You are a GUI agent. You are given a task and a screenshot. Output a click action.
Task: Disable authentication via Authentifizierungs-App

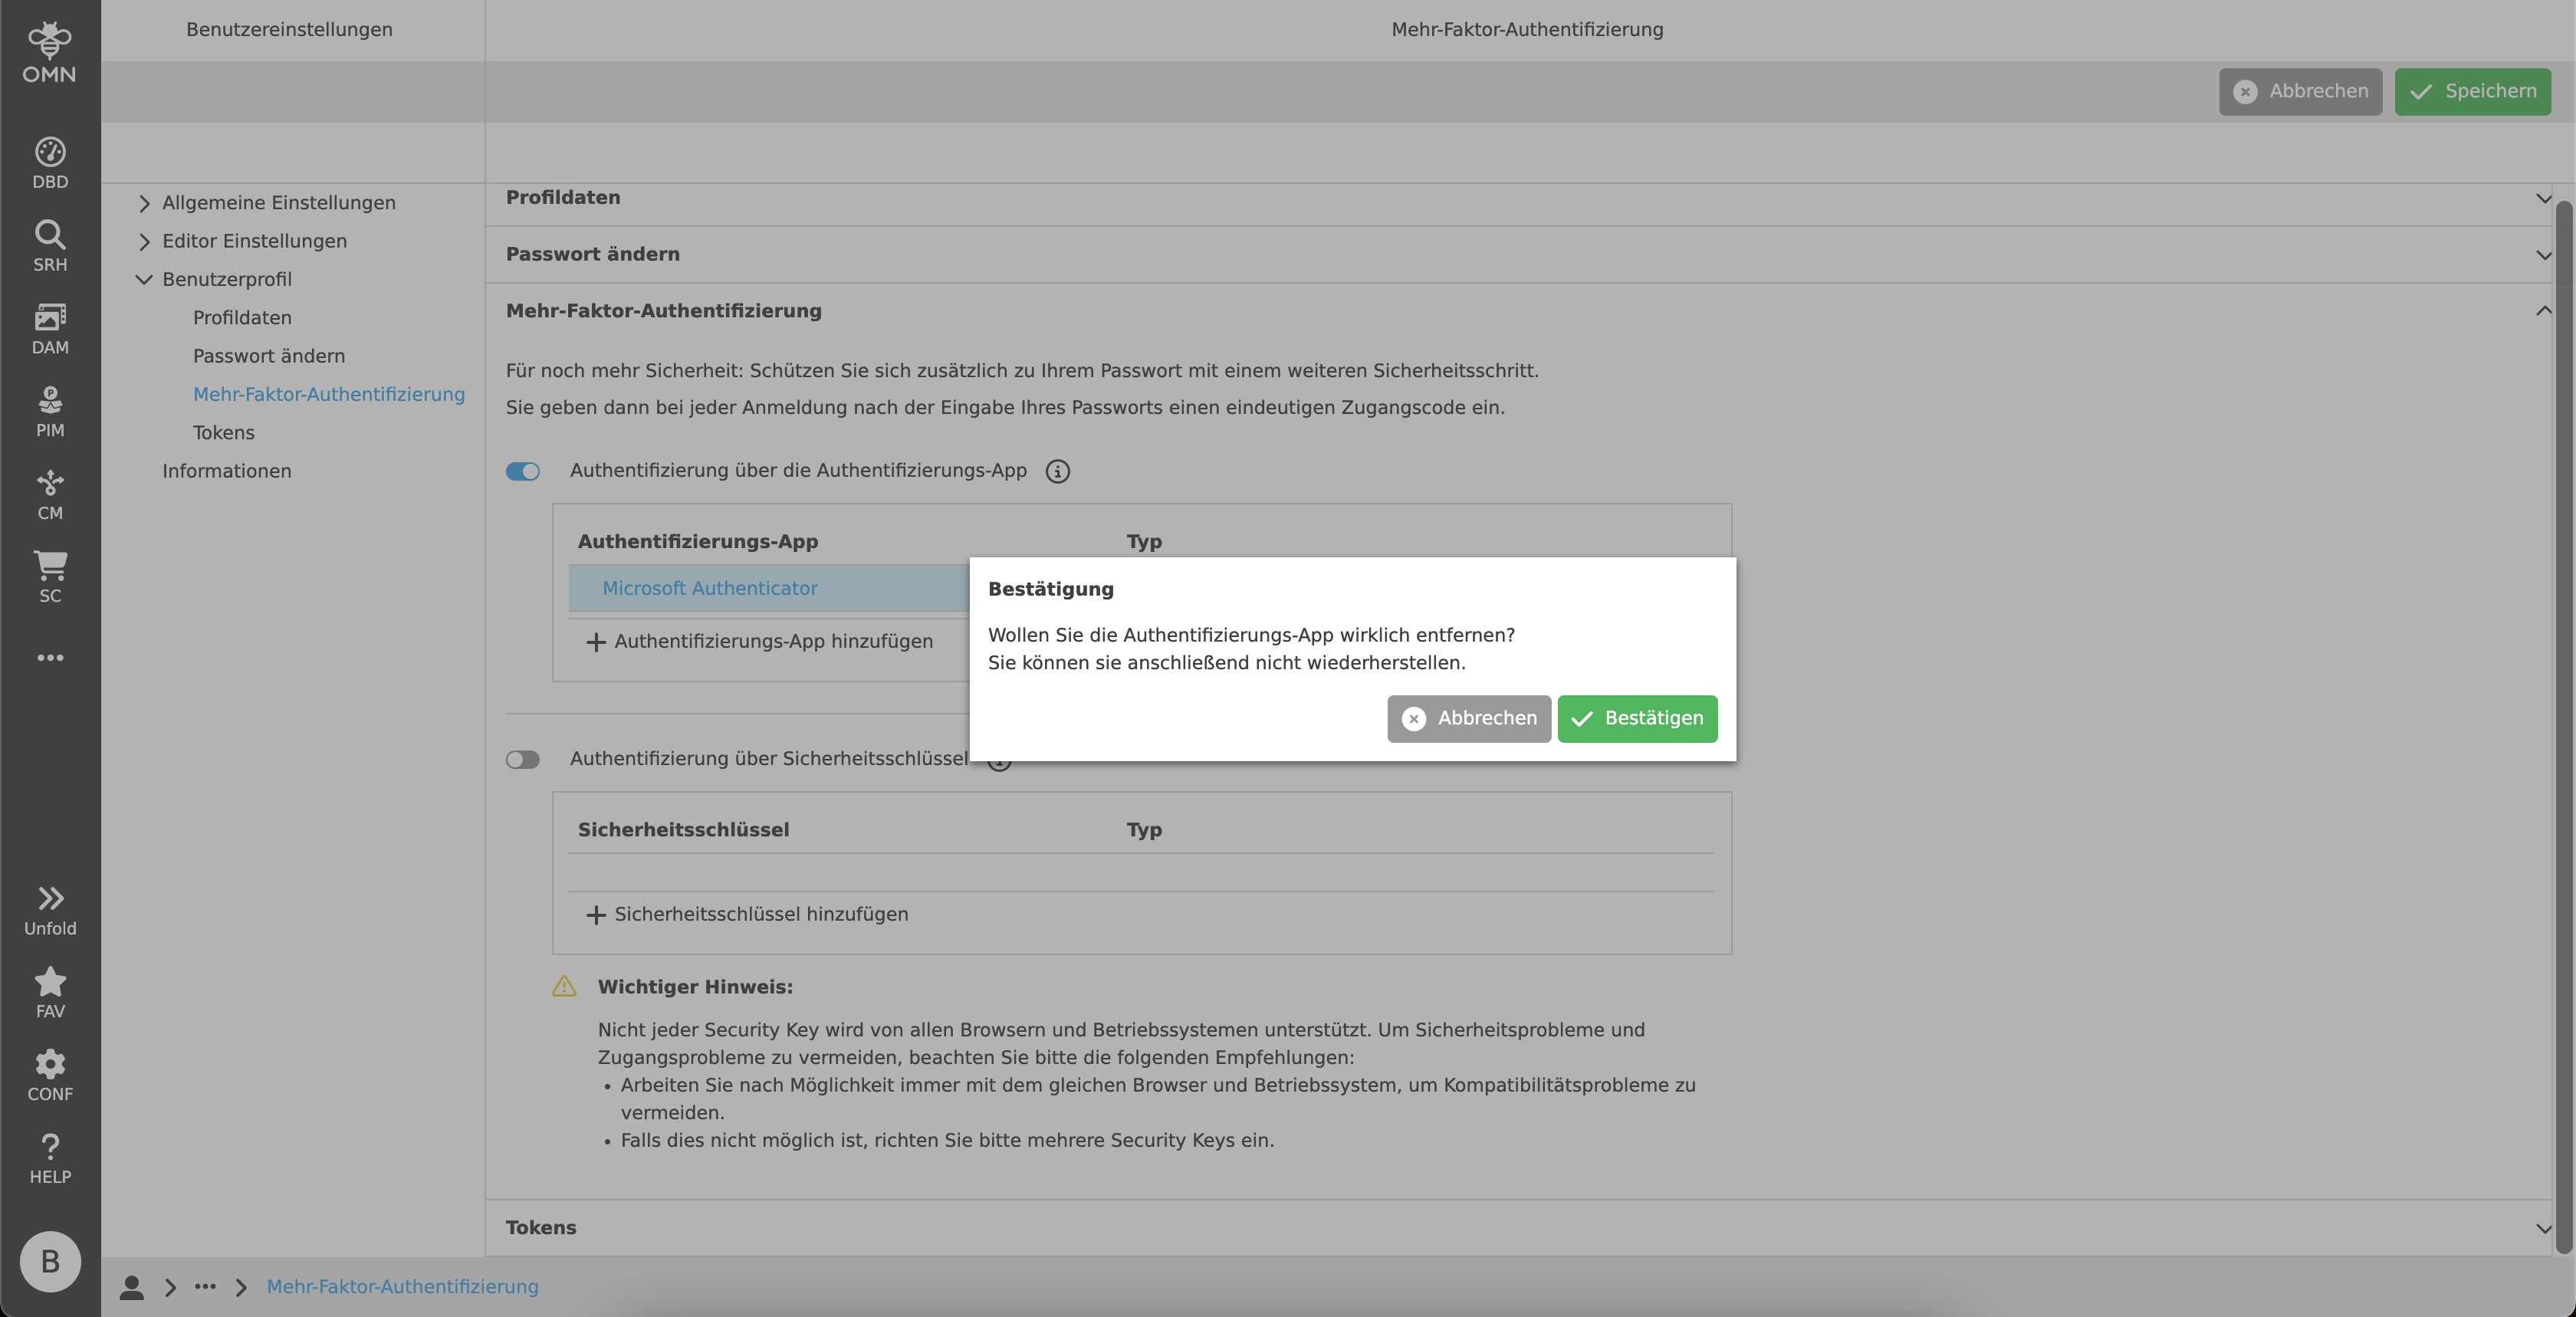[x=522, y=471]
